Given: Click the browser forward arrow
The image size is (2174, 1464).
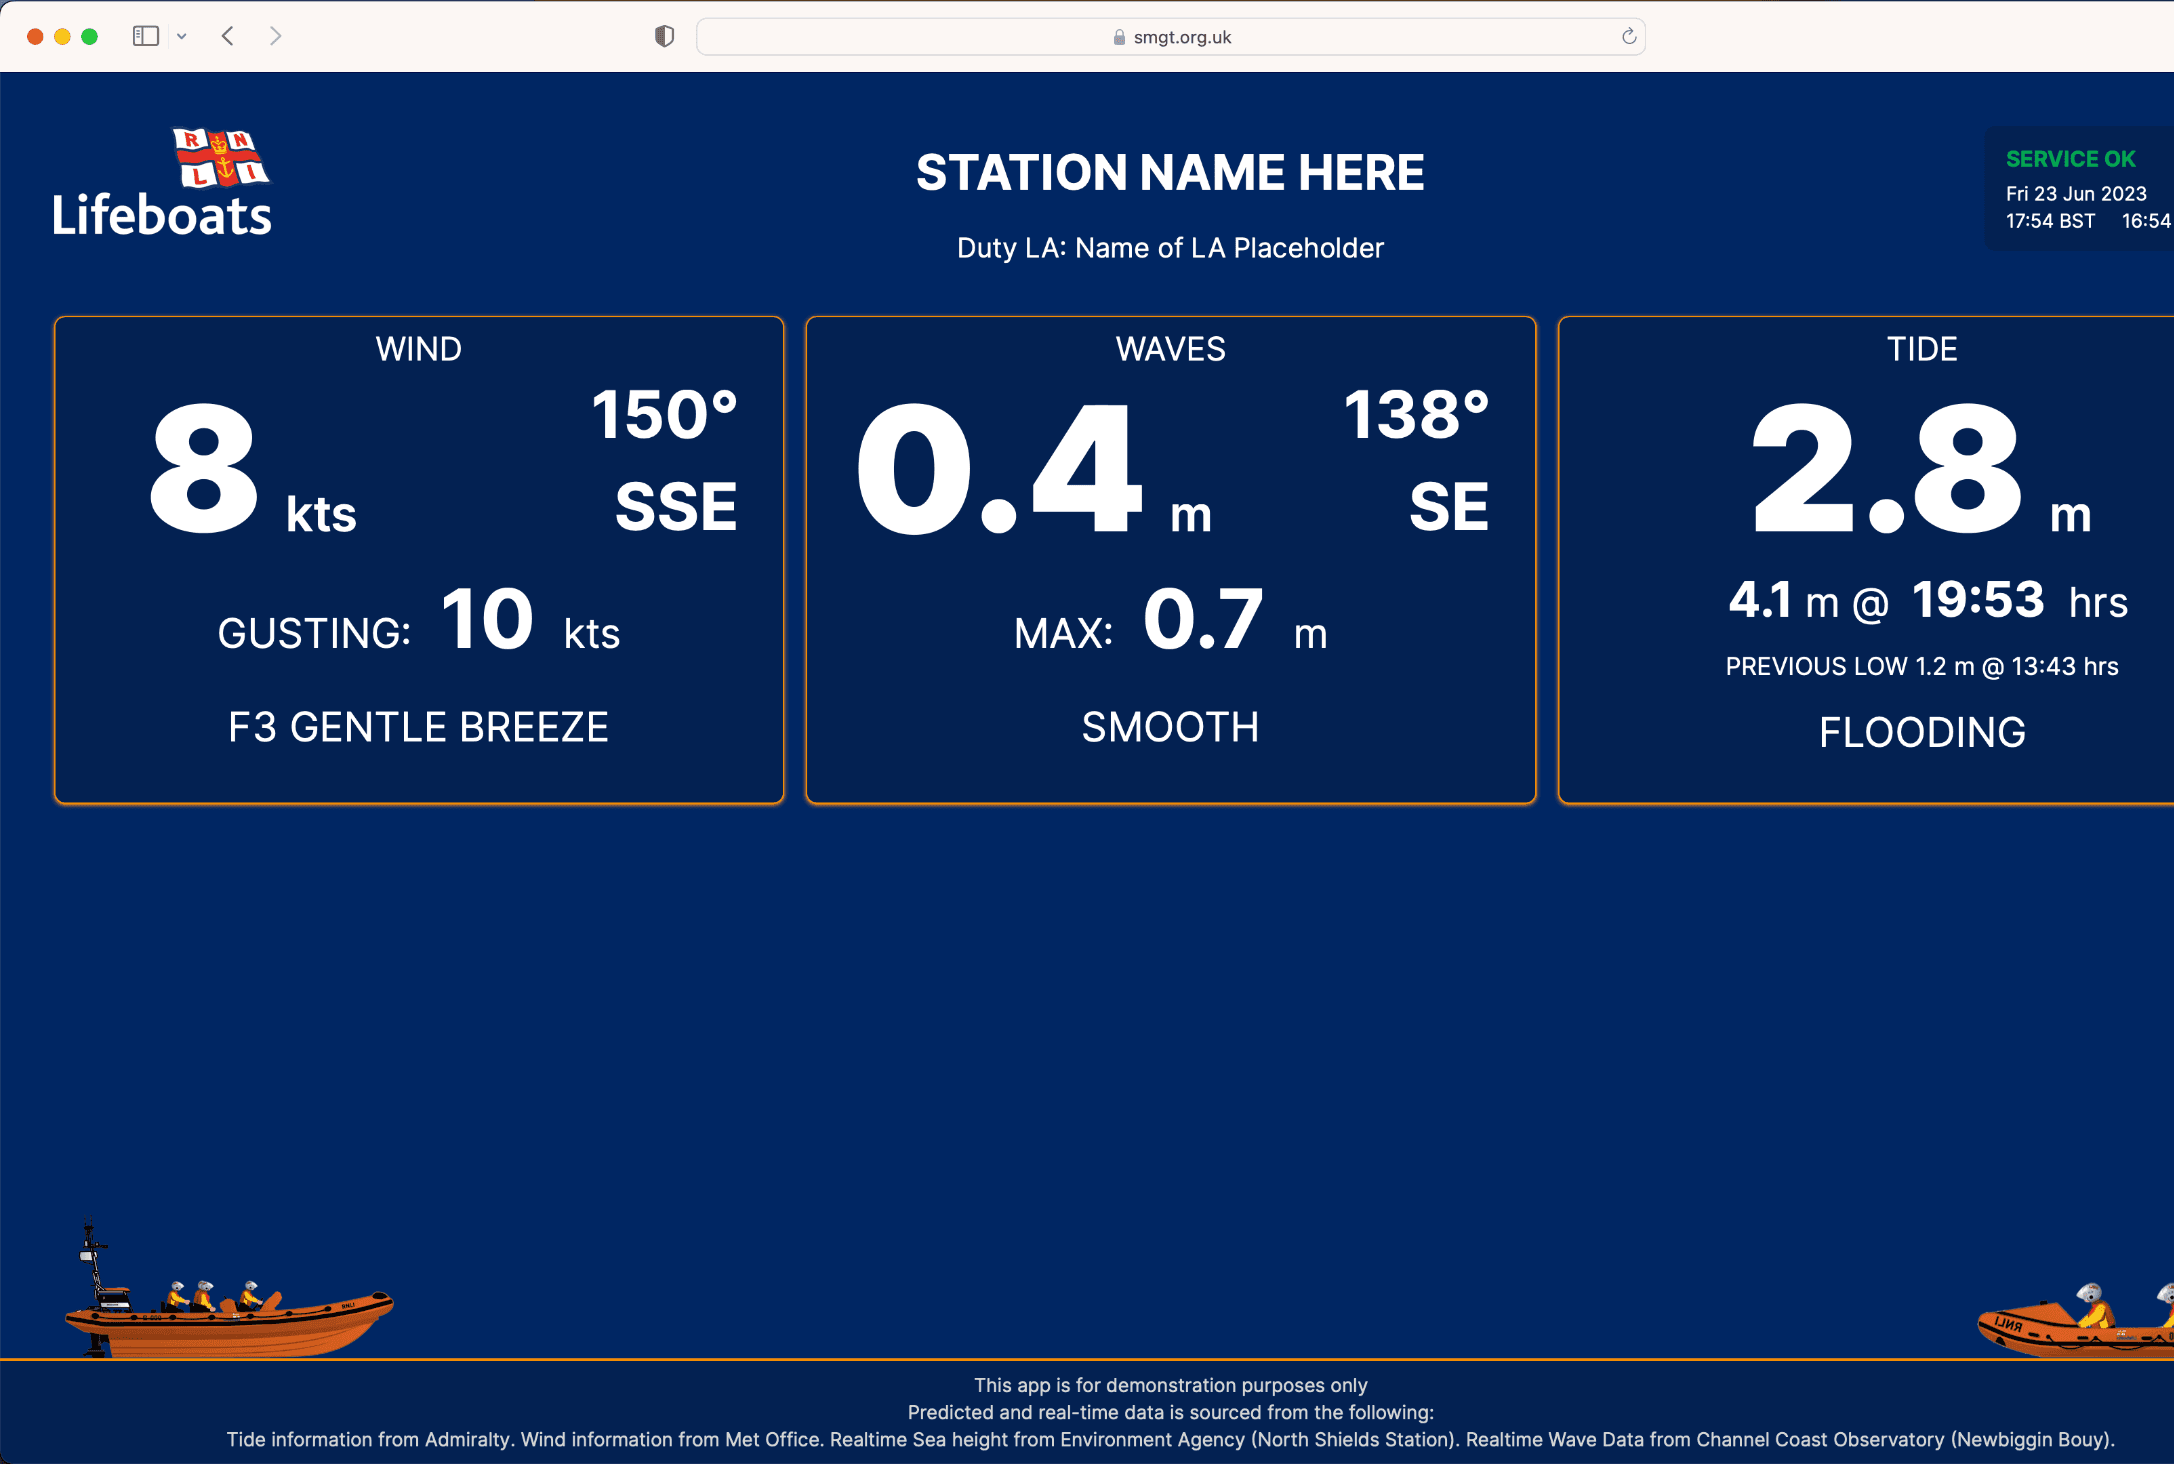Looking at the screenshot, I should [275, 36].
